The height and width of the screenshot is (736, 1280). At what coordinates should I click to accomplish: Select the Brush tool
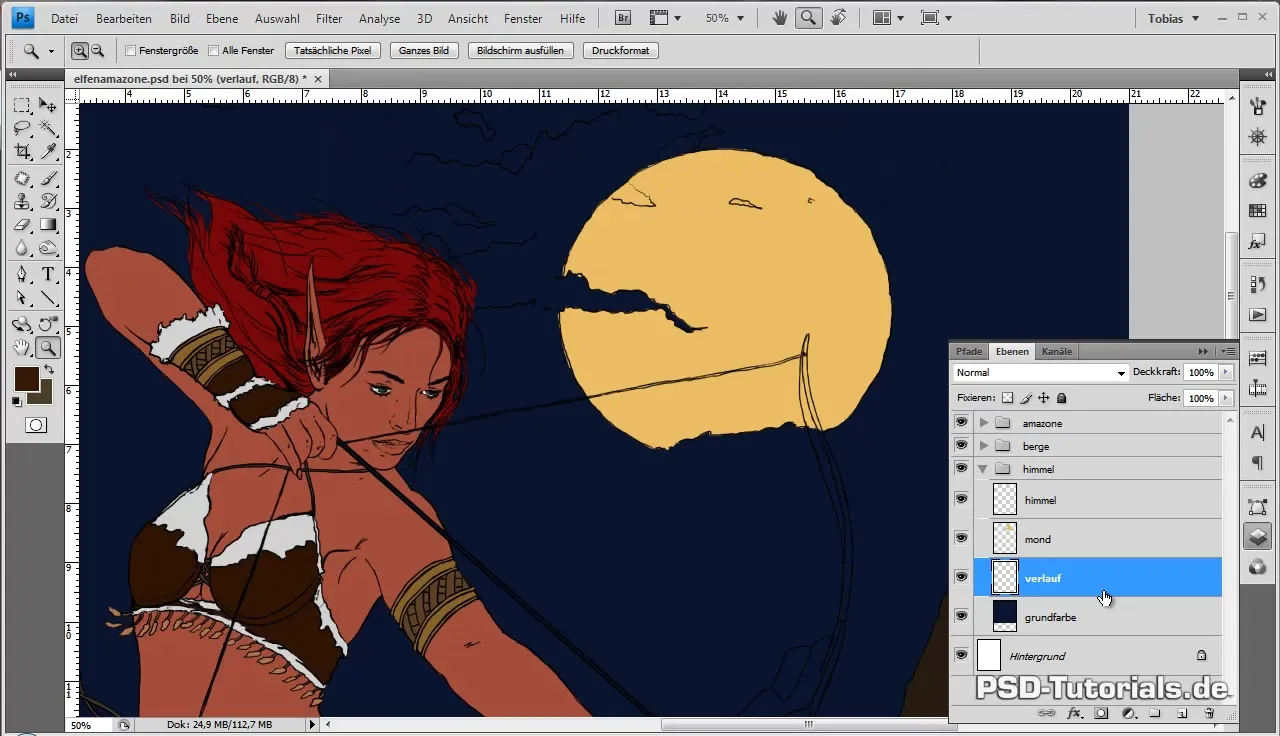(47, 179)
